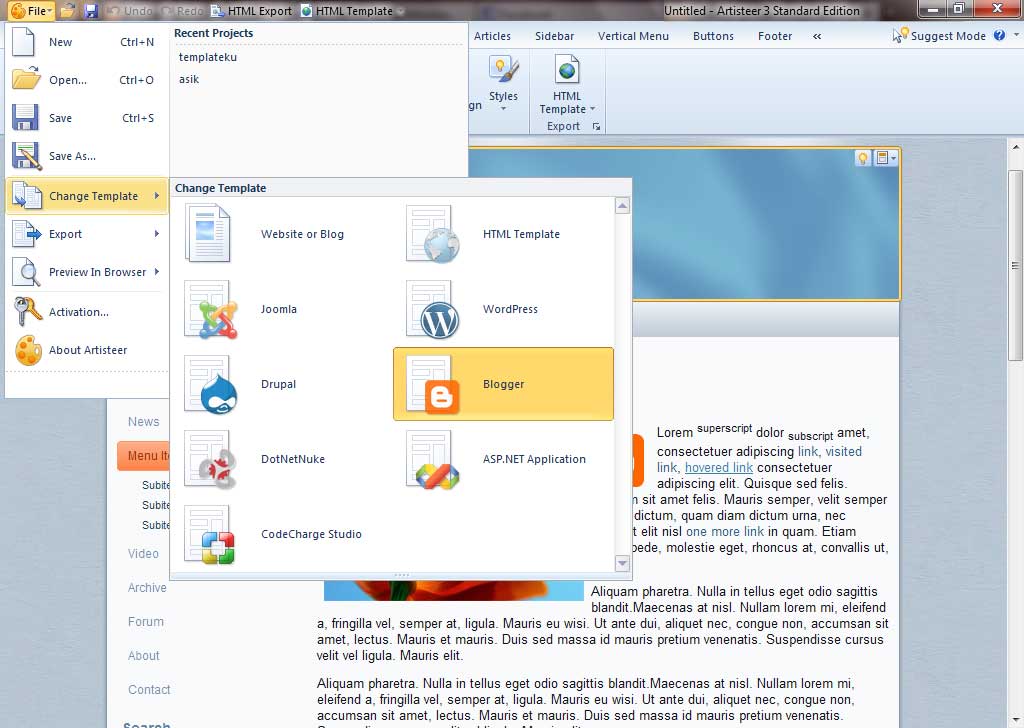Click the Forum vertical menu item
The height and width of the screenshot is (728, 1024).
click(x=146, y=622)
